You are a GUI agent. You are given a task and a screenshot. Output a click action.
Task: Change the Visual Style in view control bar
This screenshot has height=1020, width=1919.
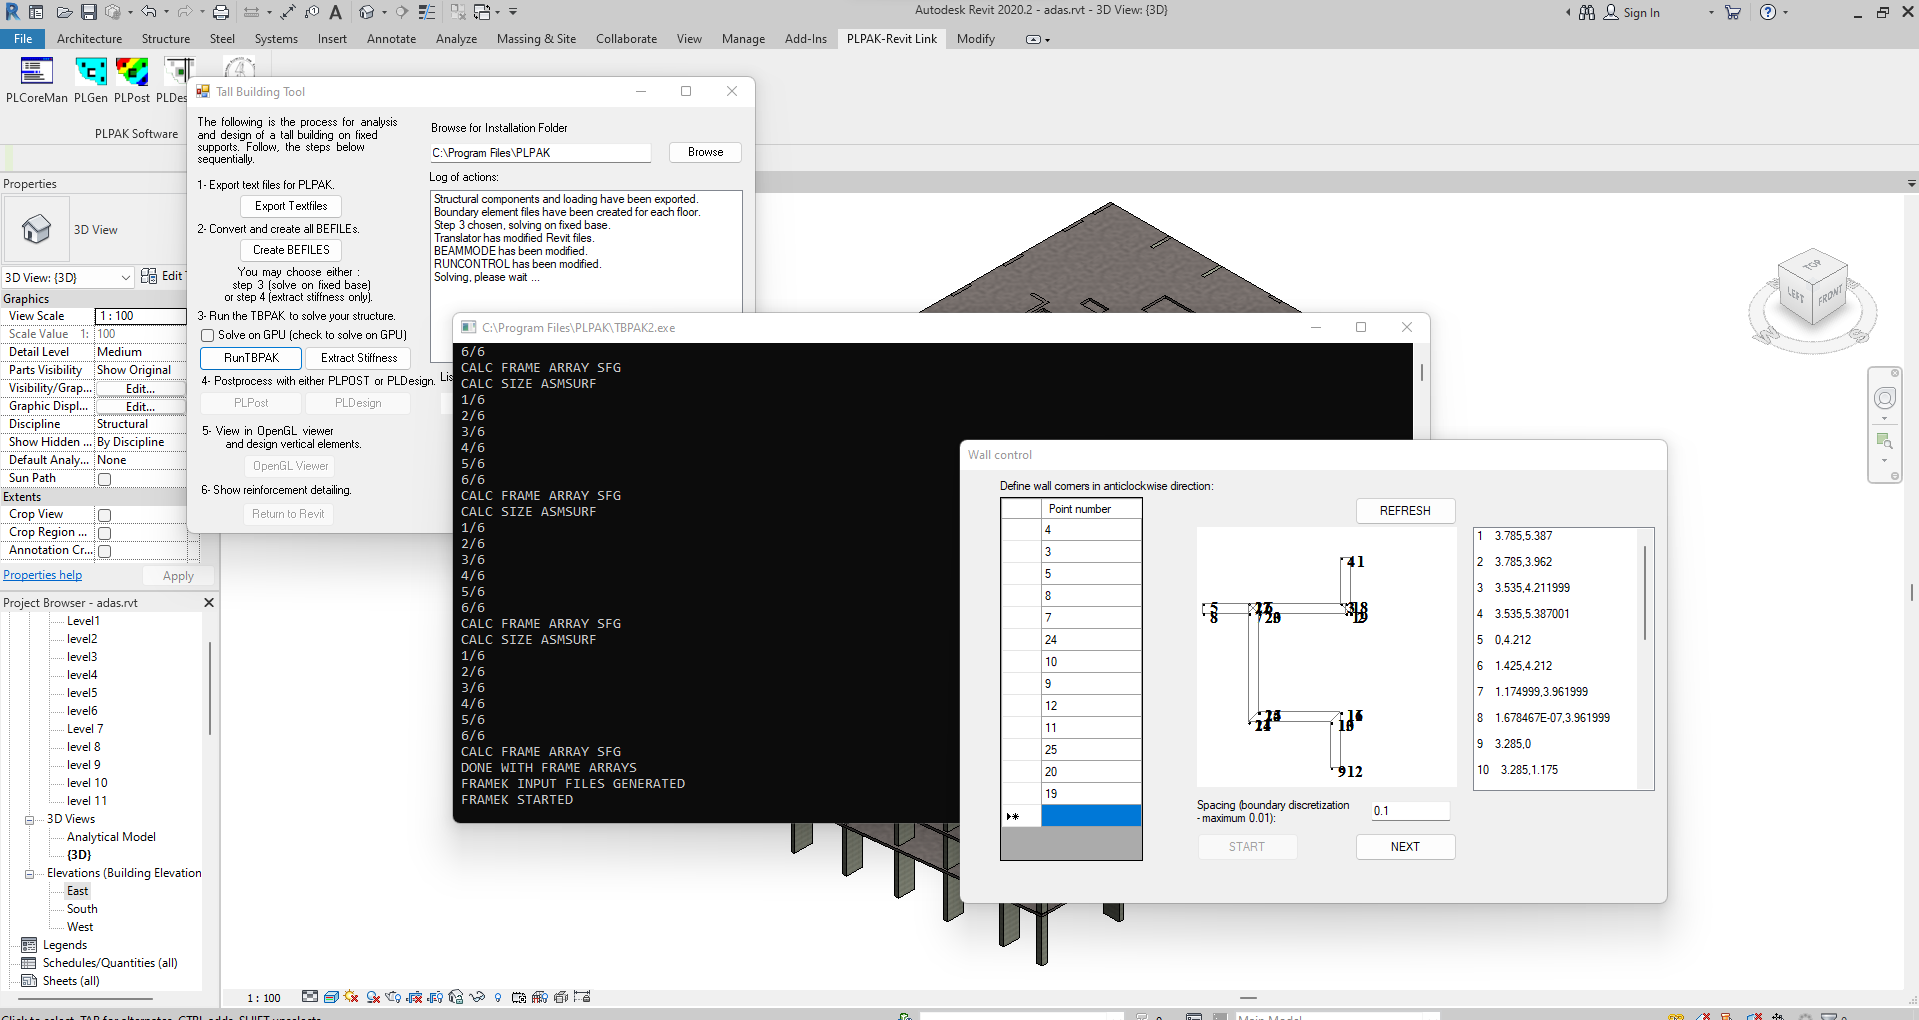(331, 997)
